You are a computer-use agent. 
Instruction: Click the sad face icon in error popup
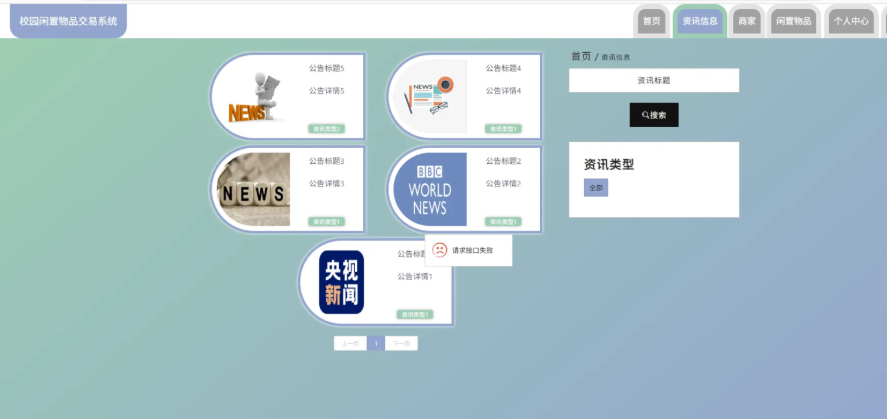[440, 250]
